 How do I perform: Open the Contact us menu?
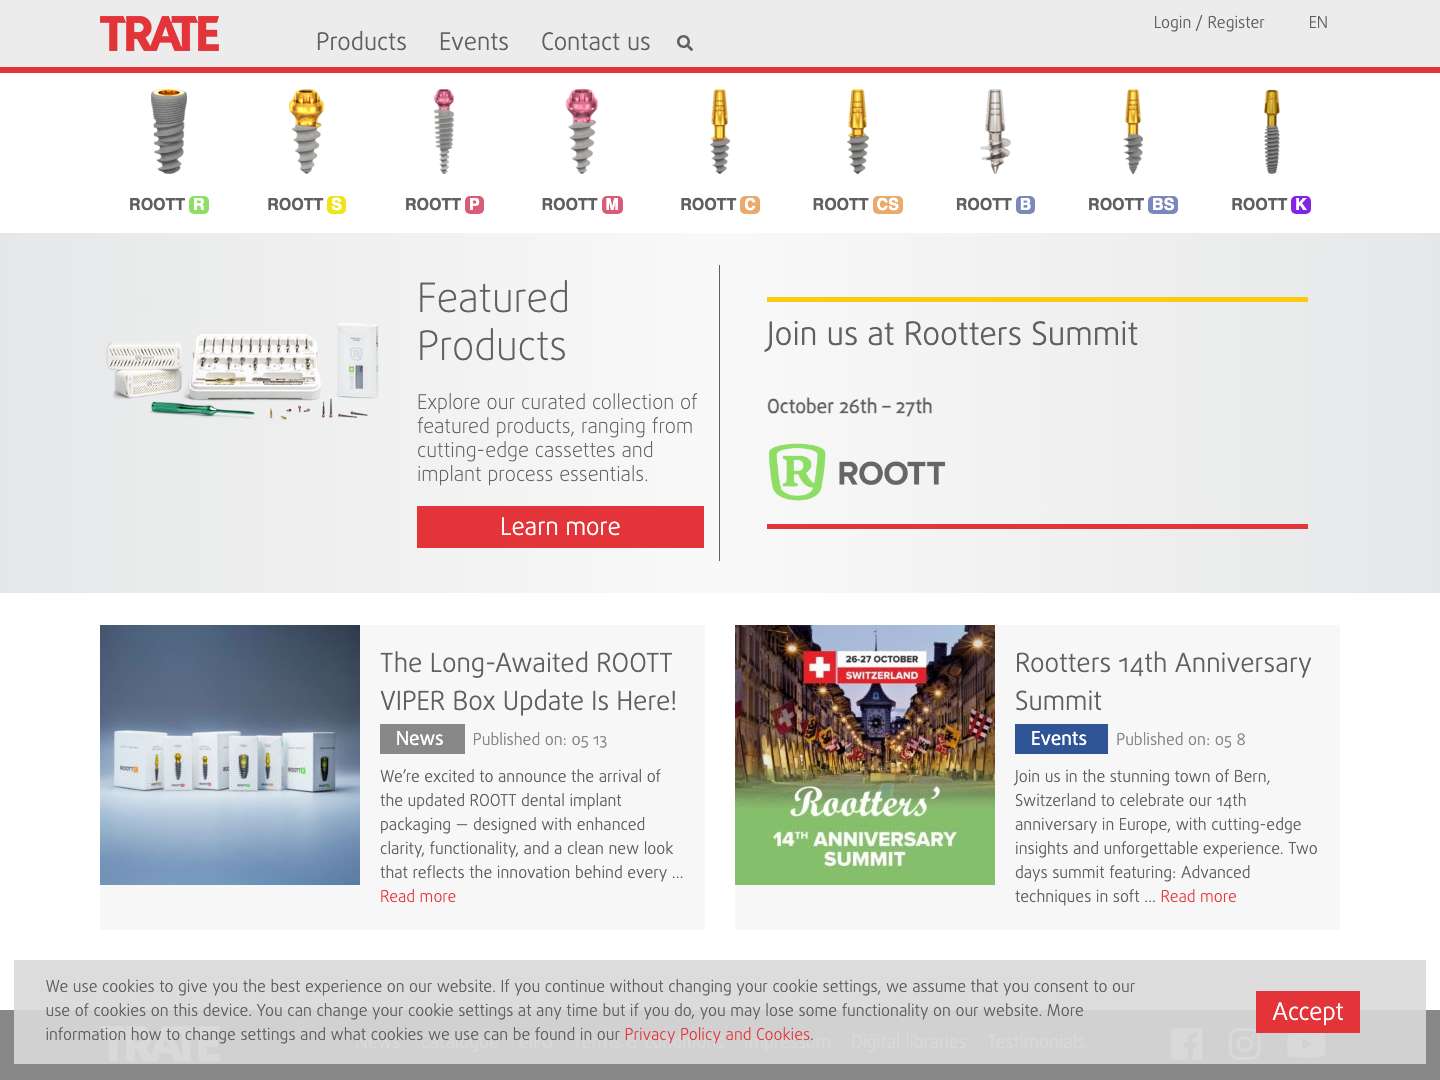click(595, 42)
